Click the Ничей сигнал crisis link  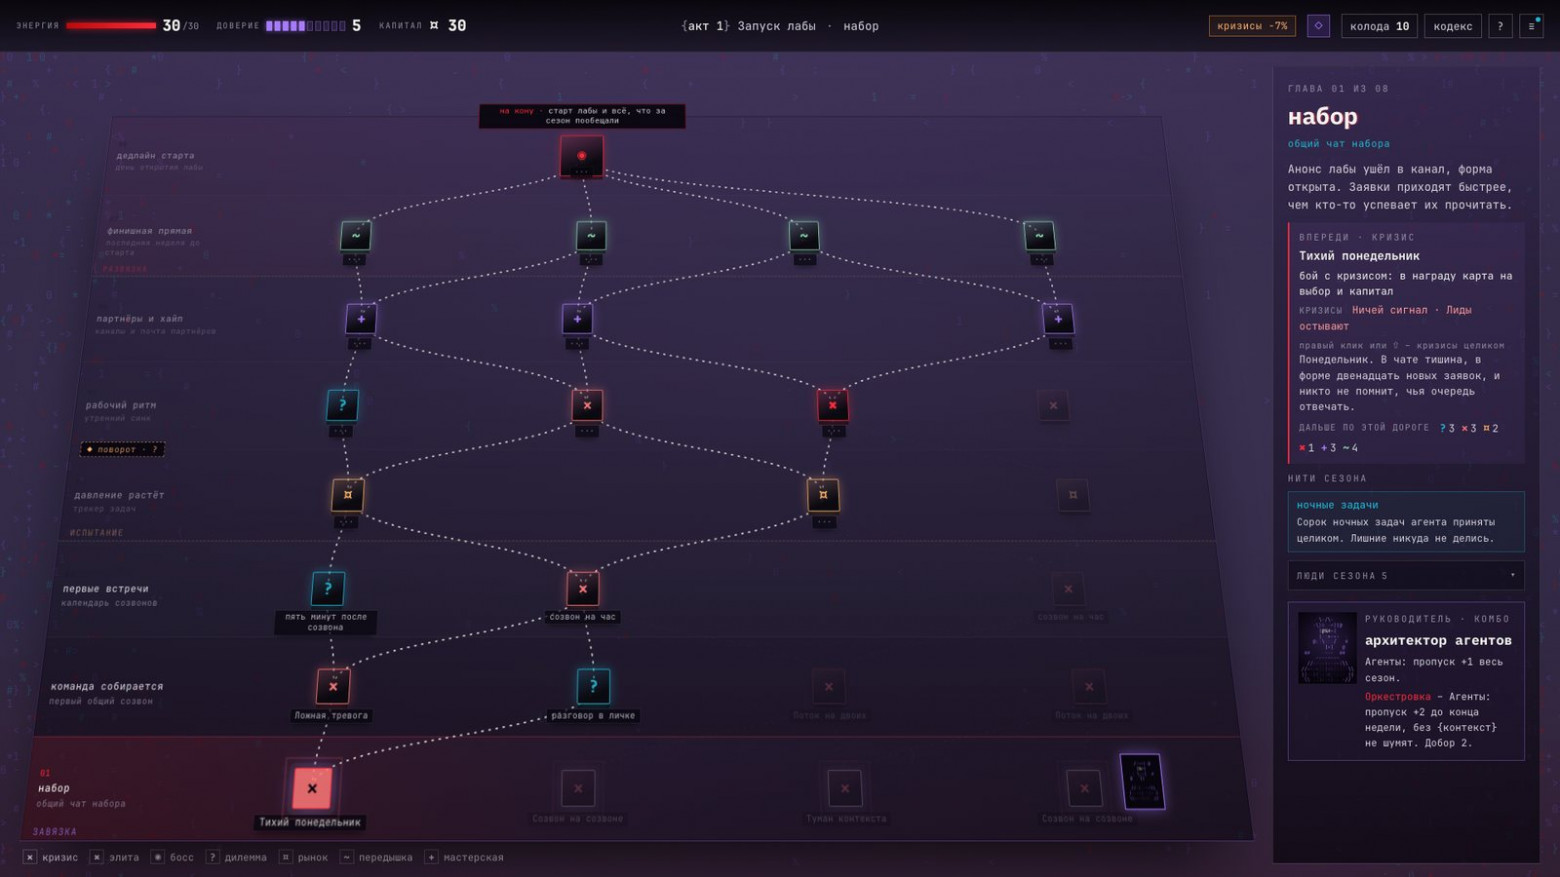pos(1389,310)
